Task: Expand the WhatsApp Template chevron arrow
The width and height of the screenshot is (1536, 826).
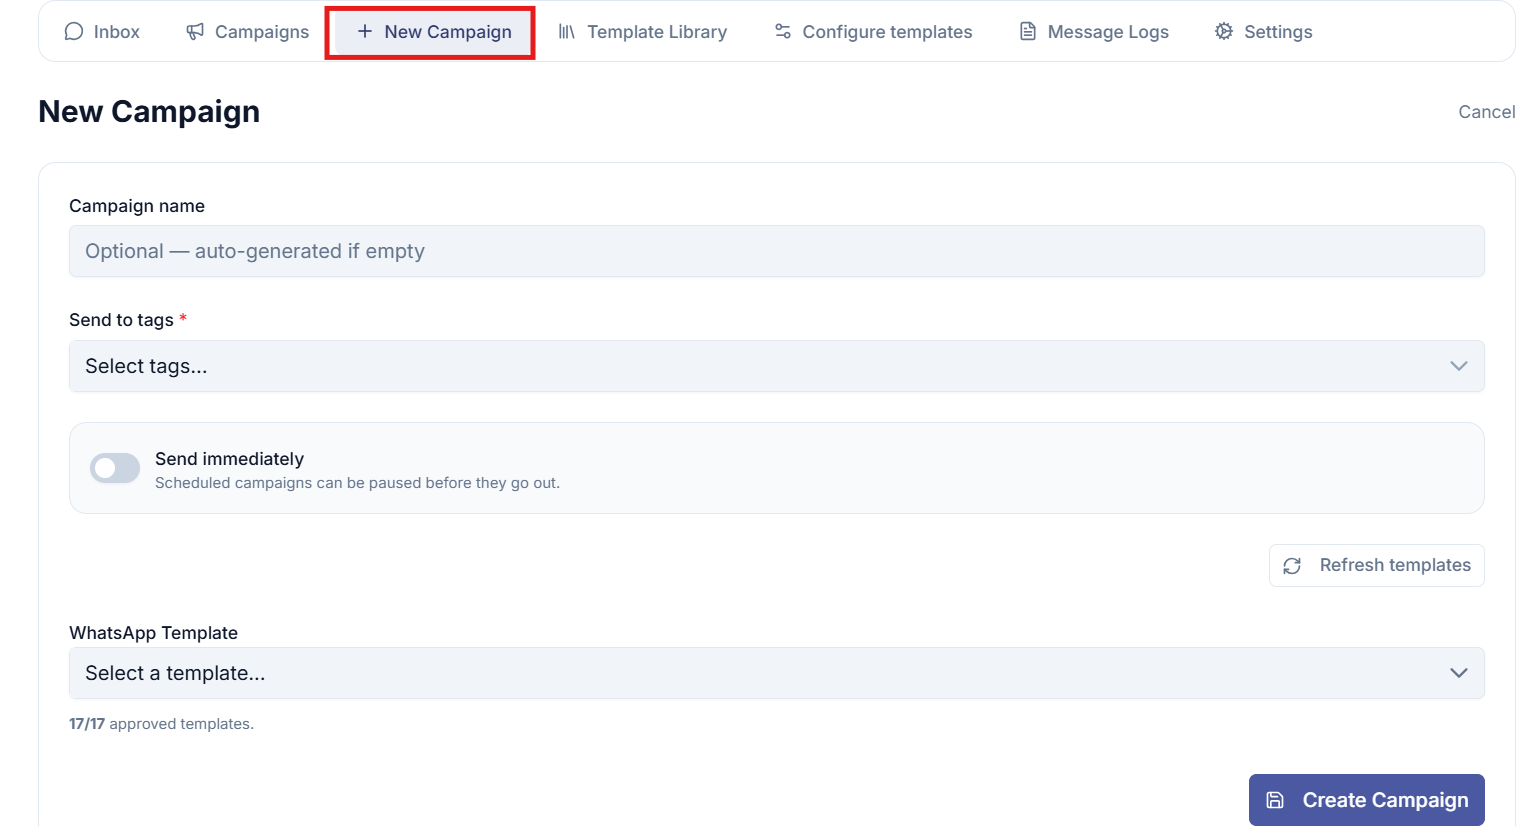Action: click(1459, 673)
